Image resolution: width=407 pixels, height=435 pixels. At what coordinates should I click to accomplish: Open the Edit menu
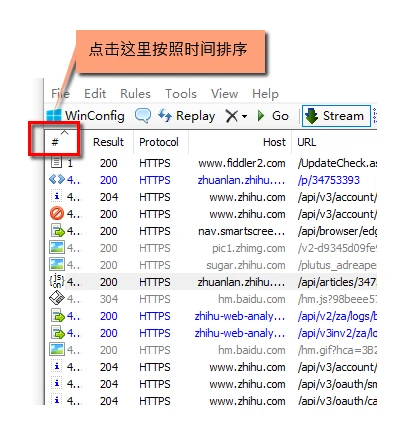pyautogui.click(x=95, y=94)
